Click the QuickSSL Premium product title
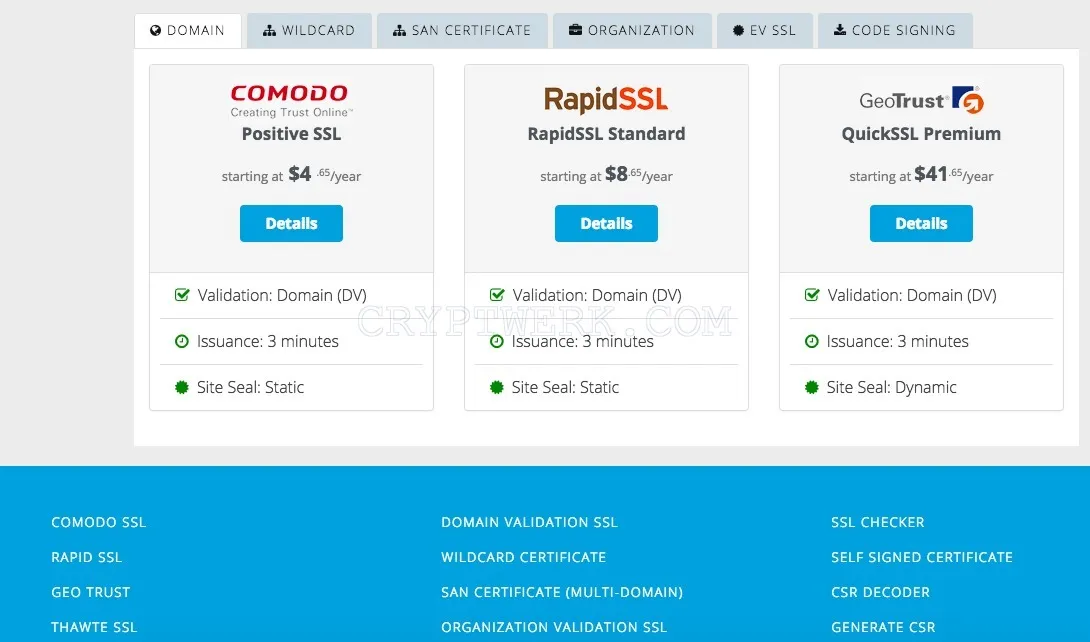This screenshot has height=642, width=1090. coord(921,134)
